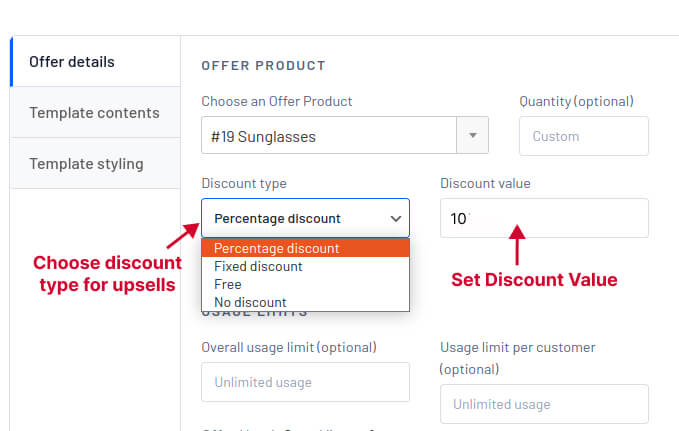Click the Discount value field showing 10
This screenshot has width=679, height=431.
pos(544,218)
